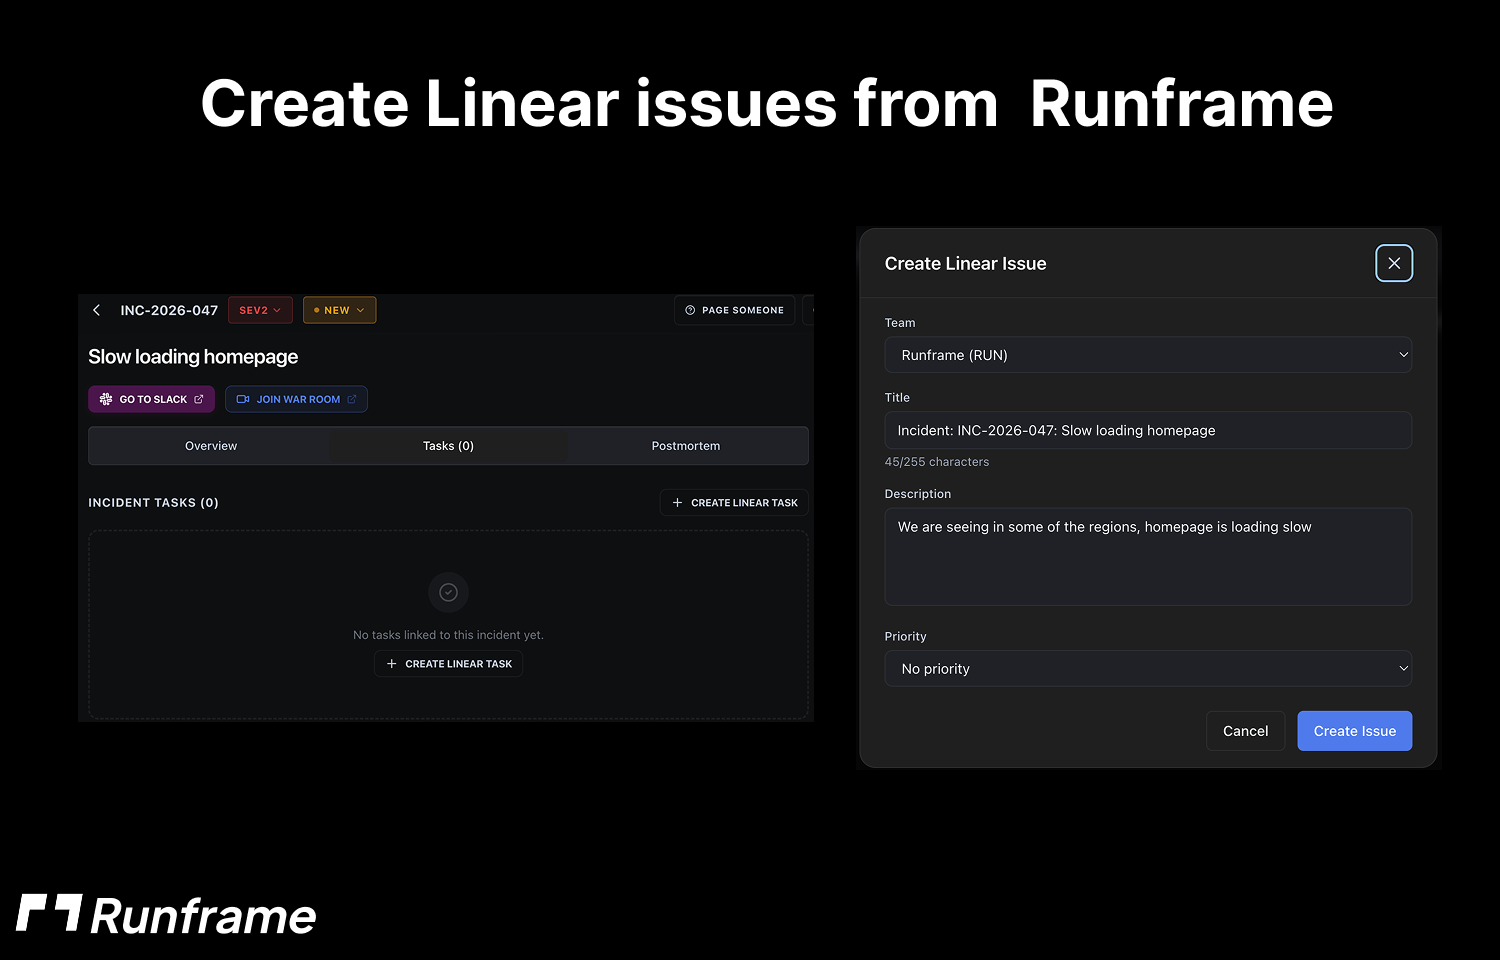Click 'No tasks linked to this incident yet.' text
Image resolution: width=1500 pixels, height=960 pixels.
(448, 635)
